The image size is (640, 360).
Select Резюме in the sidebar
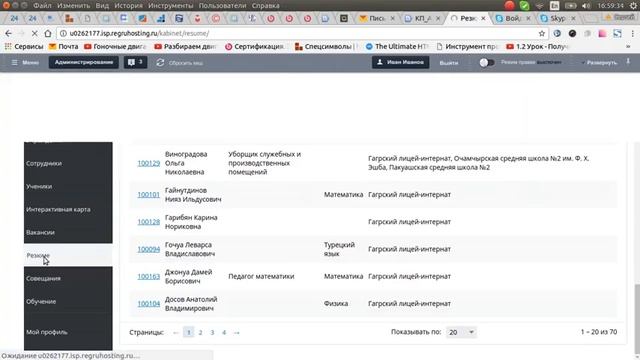tap(68, 256)
